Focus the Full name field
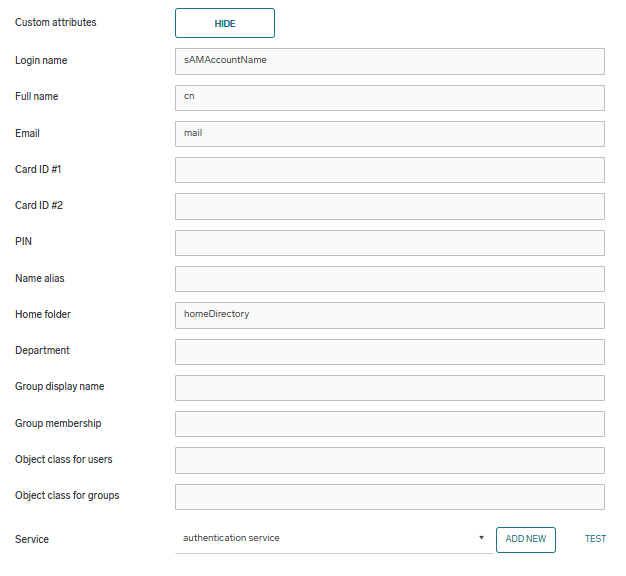The width and height of the screenshot is (626, 576). (x=389, y=97)
